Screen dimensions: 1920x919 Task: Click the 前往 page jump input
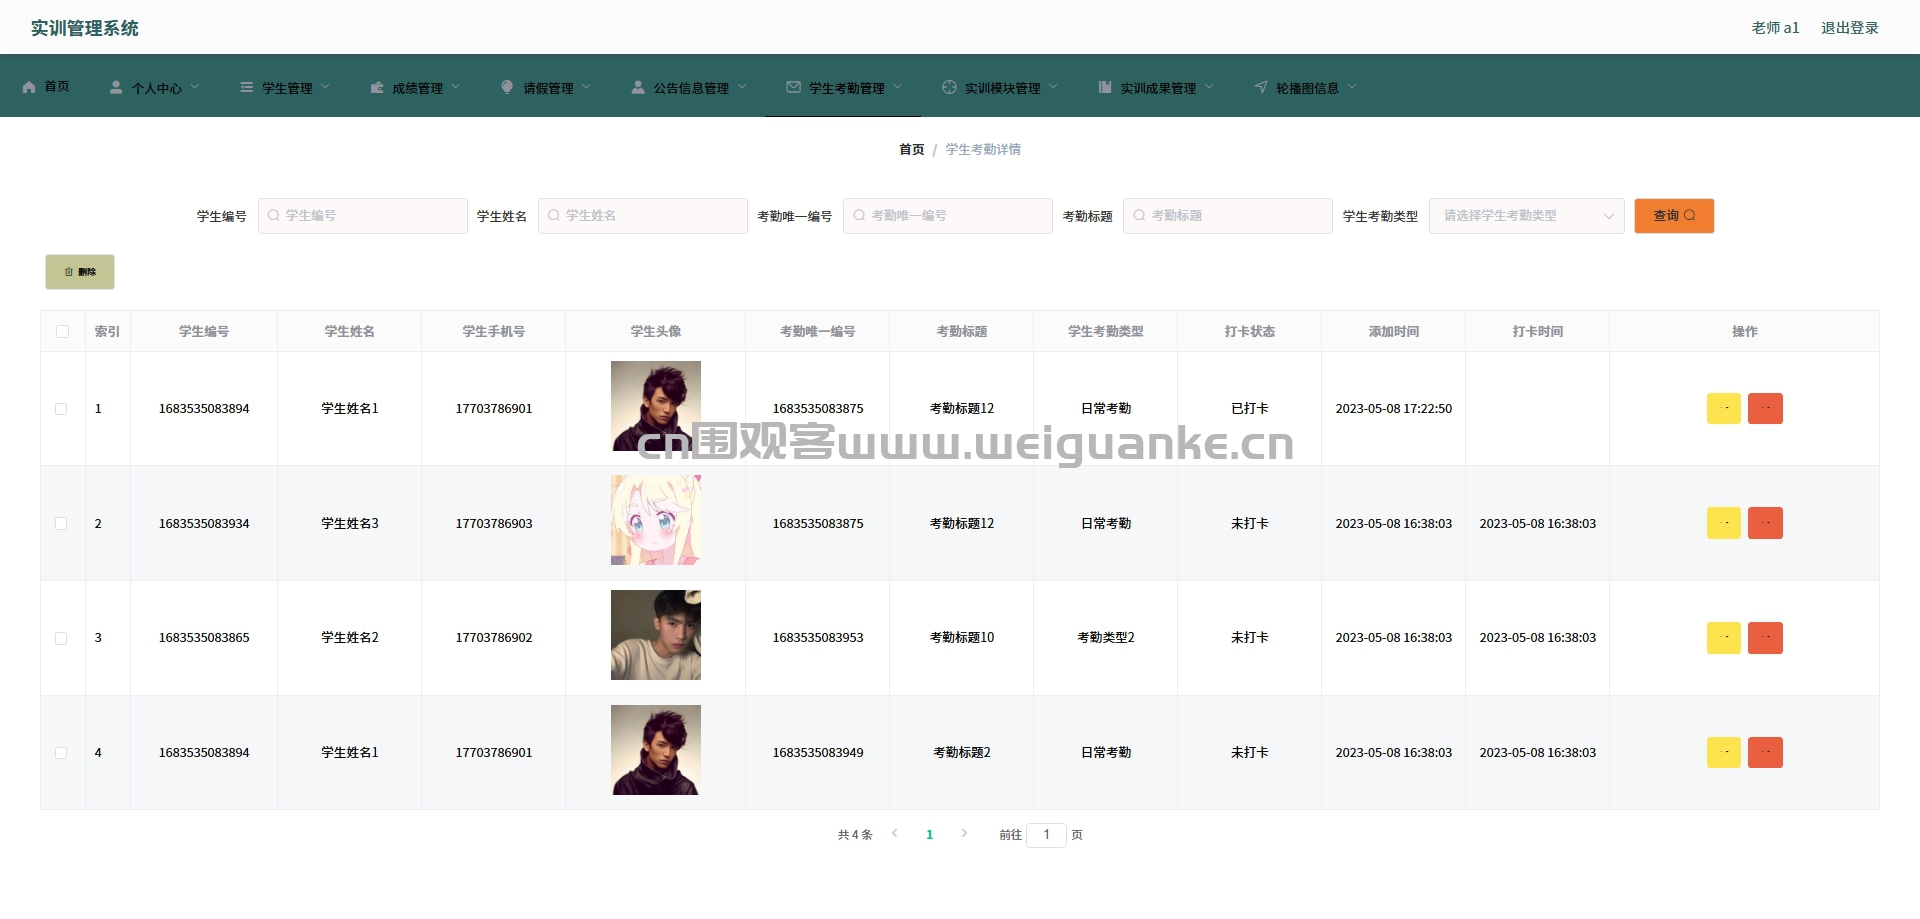click(1046, 834)
